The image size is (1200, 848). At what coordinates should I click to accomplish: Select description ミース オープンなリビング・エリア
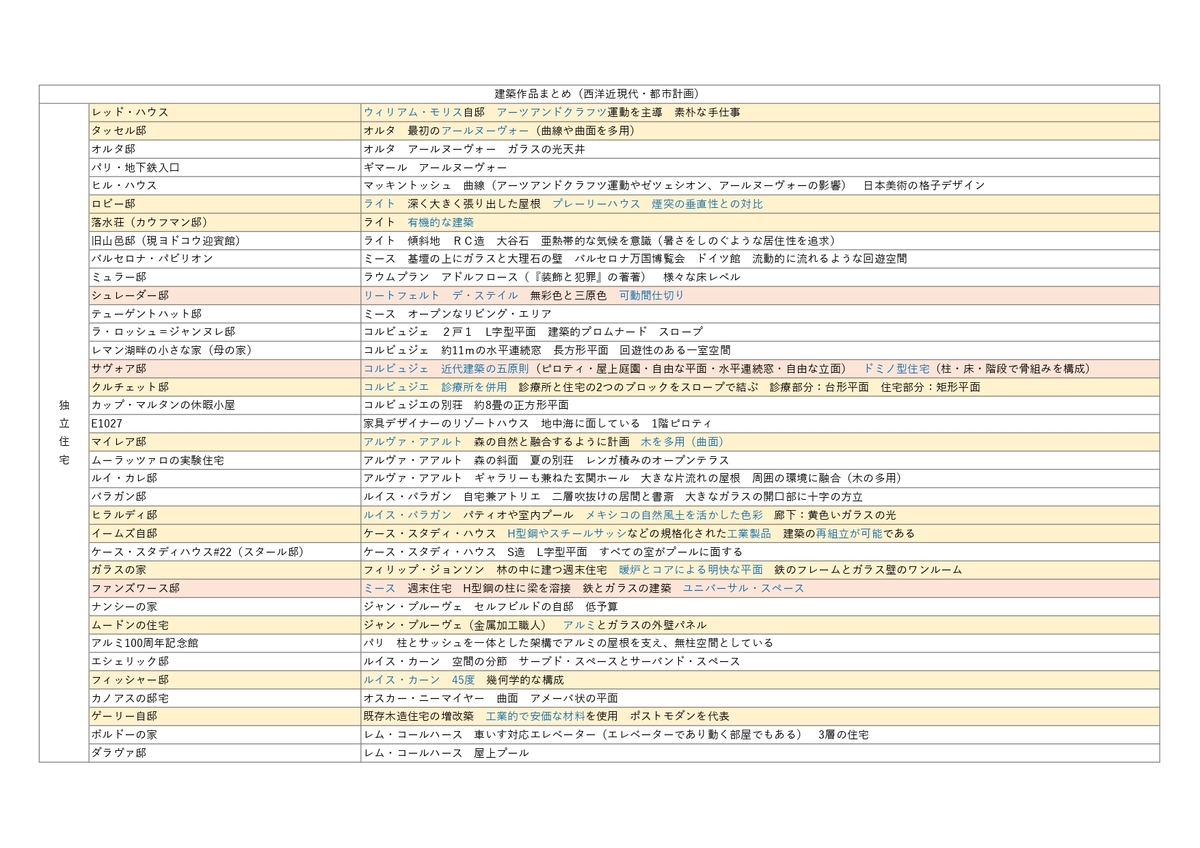[x=760, y=313]
